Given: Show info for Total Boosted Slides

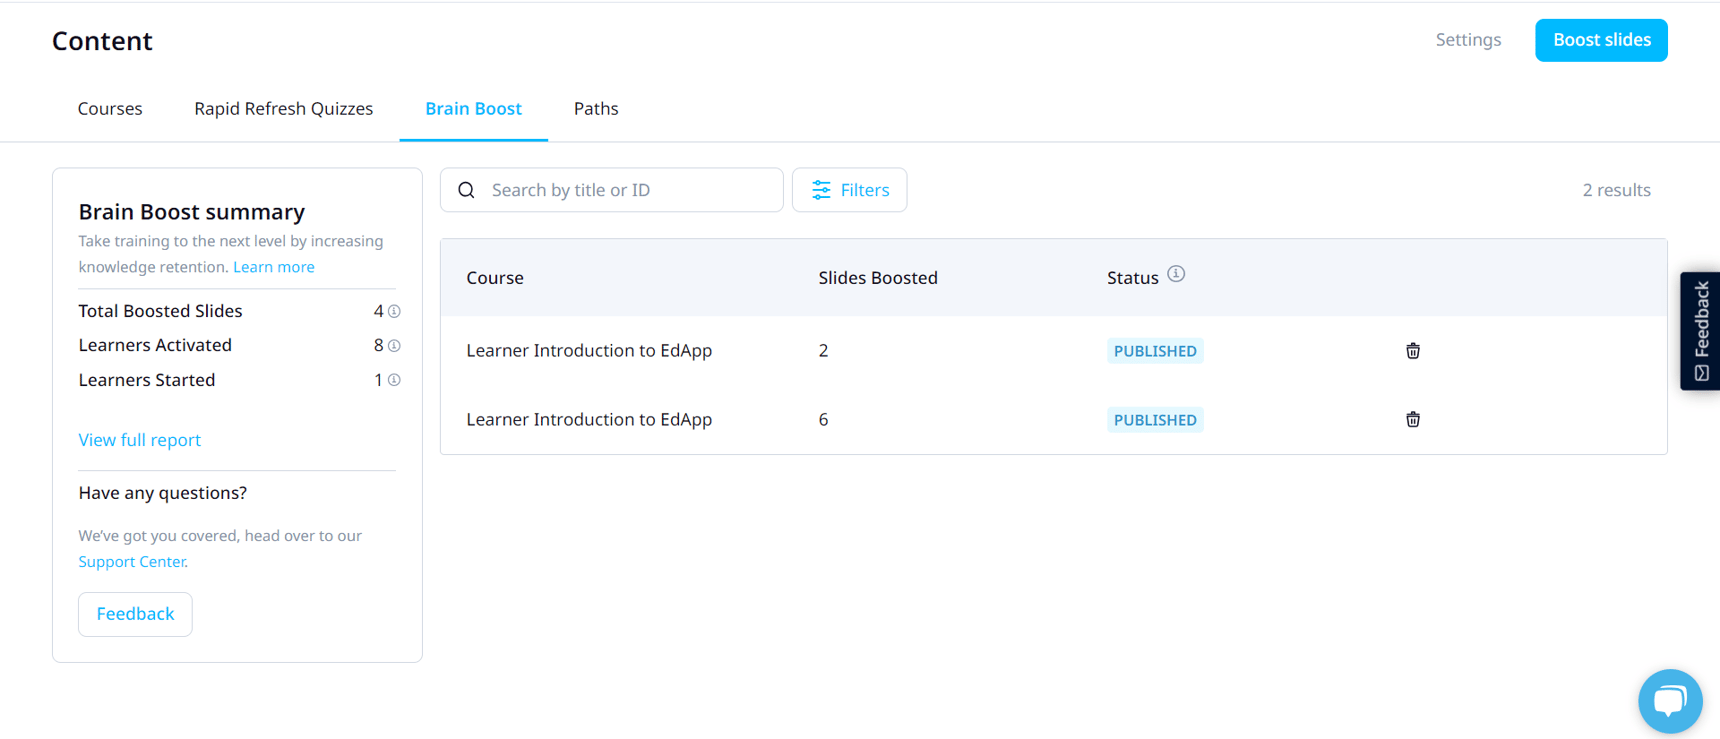Looking at the screenshot, I should tap(394, 312).
